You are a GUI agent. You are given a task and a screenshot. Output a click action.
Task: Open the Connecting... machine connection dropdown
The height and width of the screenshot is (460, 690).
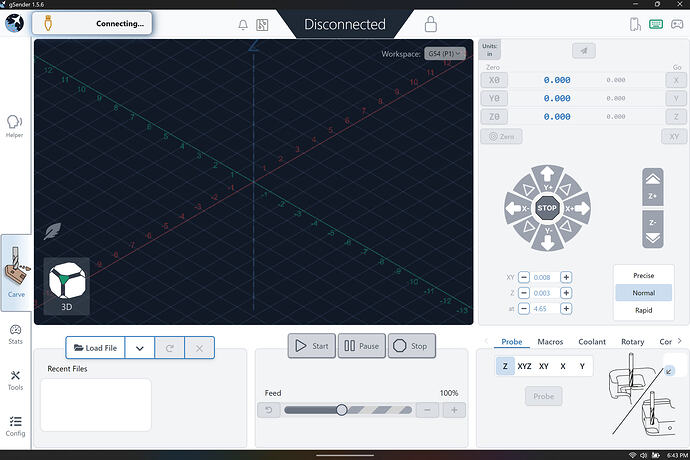92,23
